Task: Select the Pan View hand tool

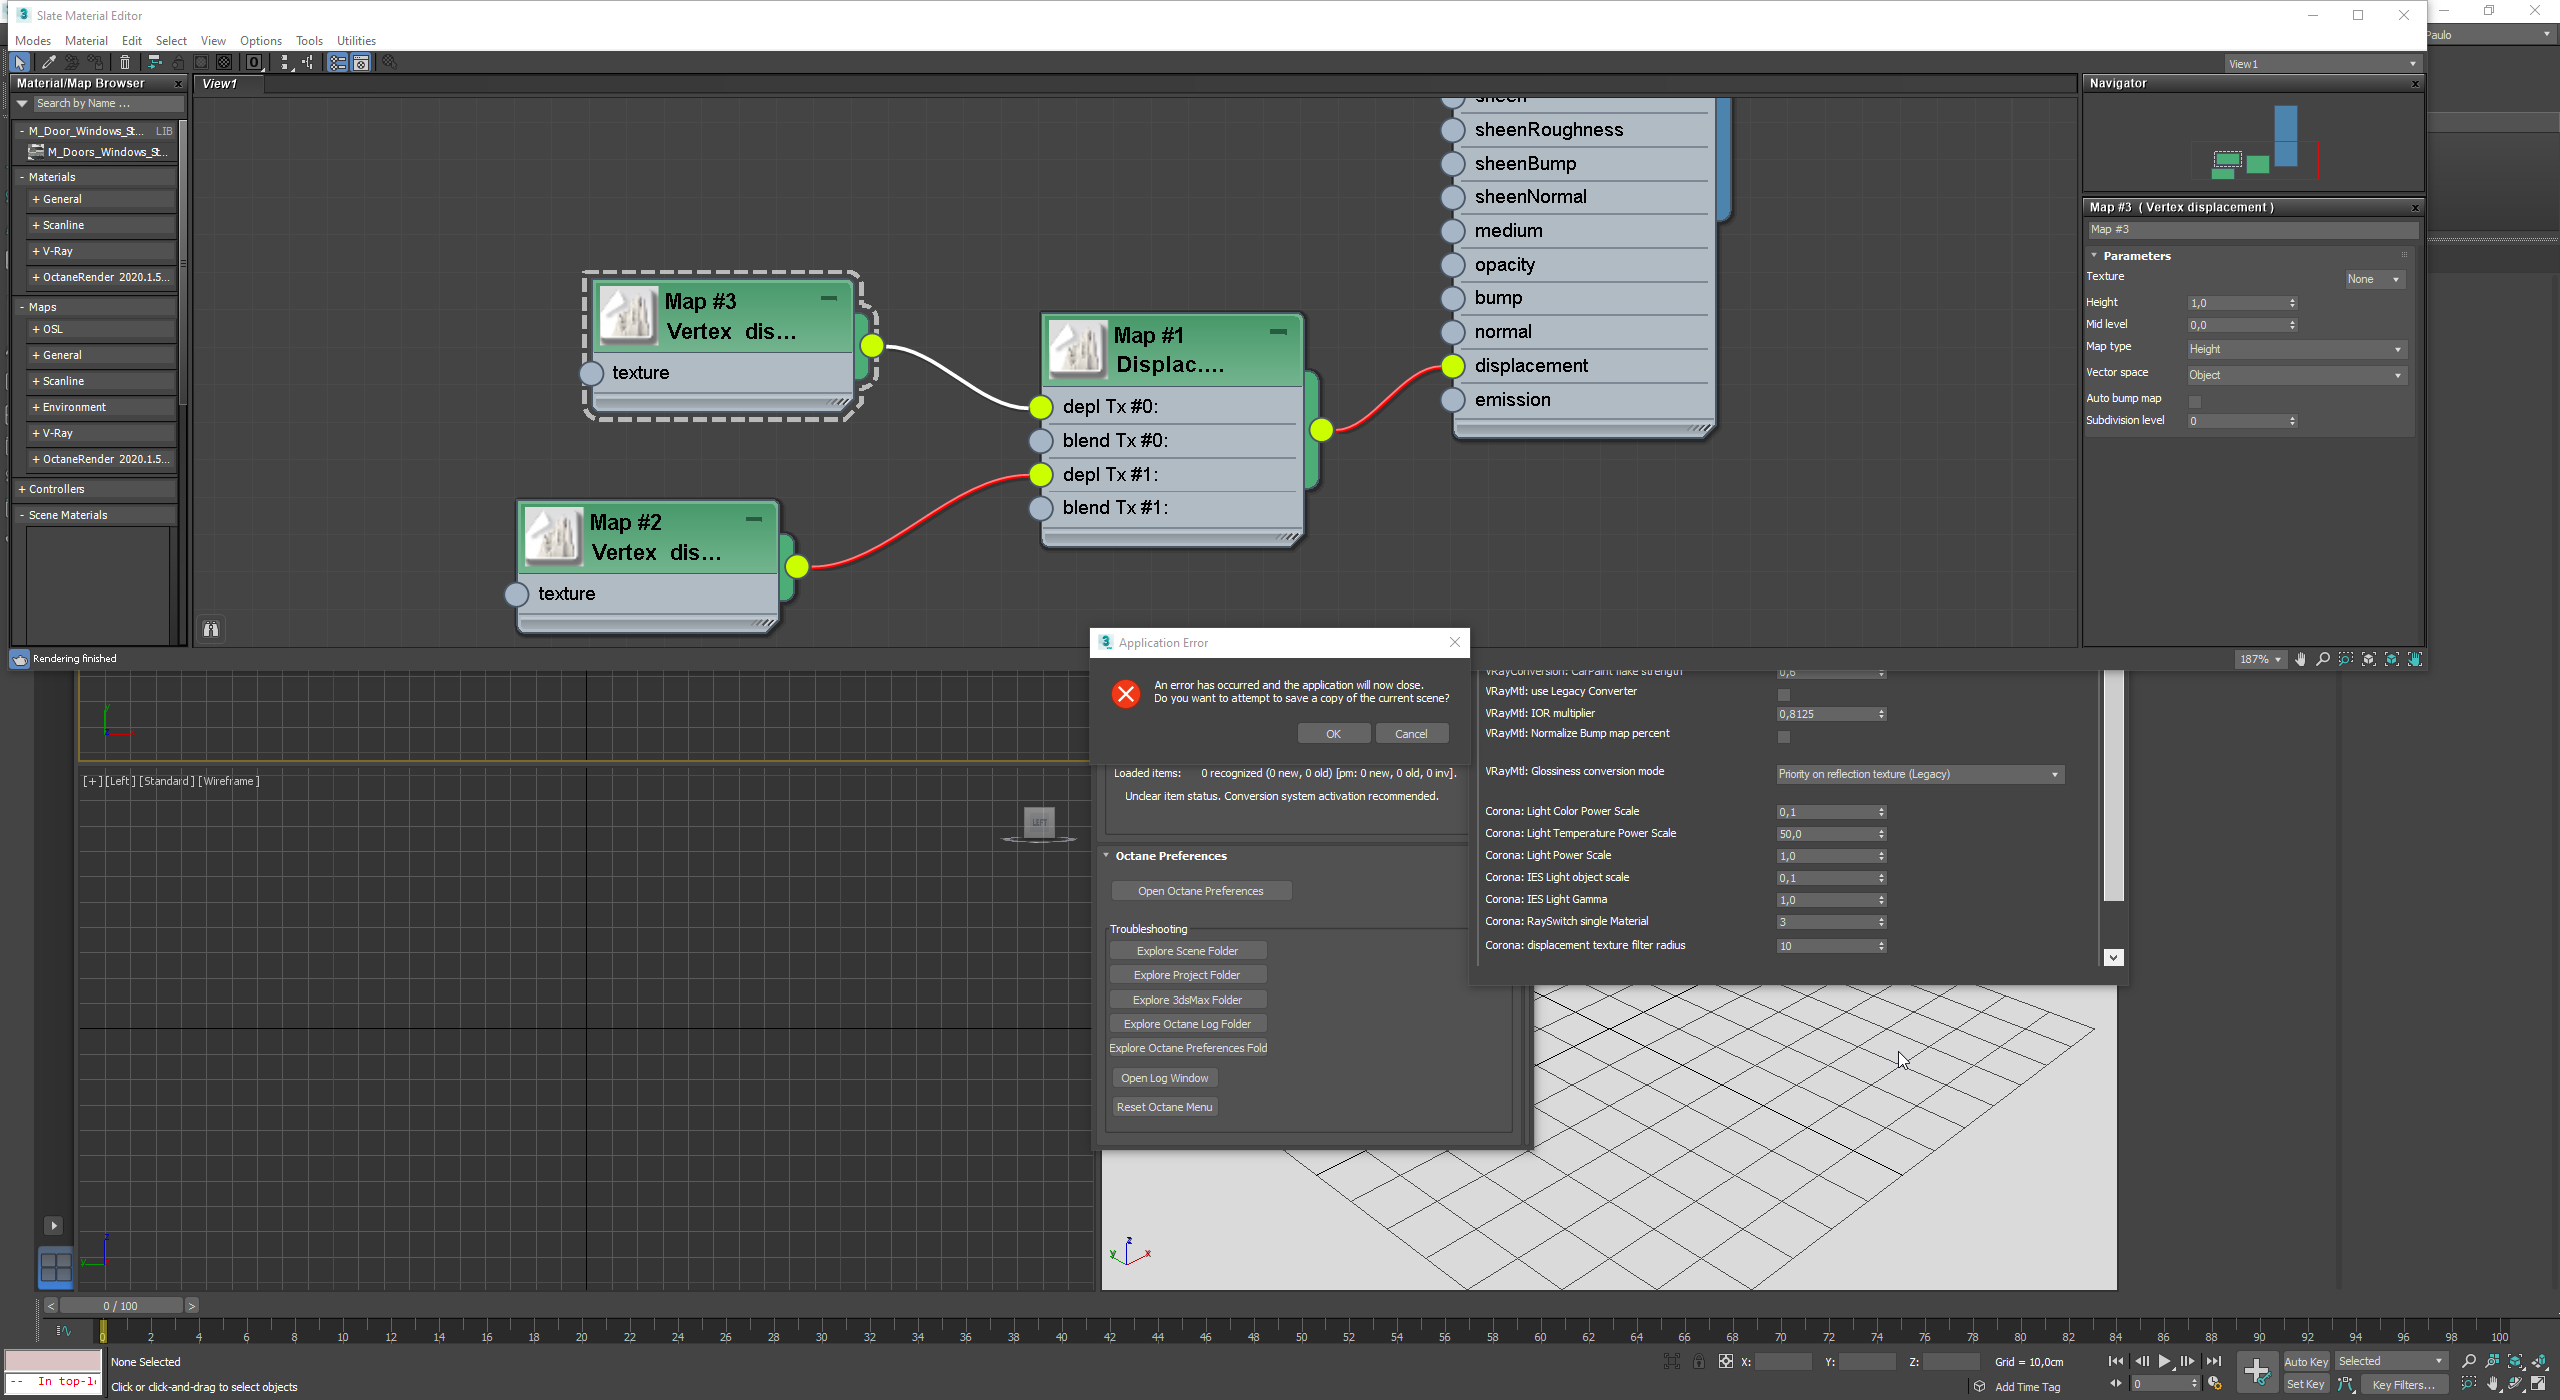Action: pos(2301,659)
